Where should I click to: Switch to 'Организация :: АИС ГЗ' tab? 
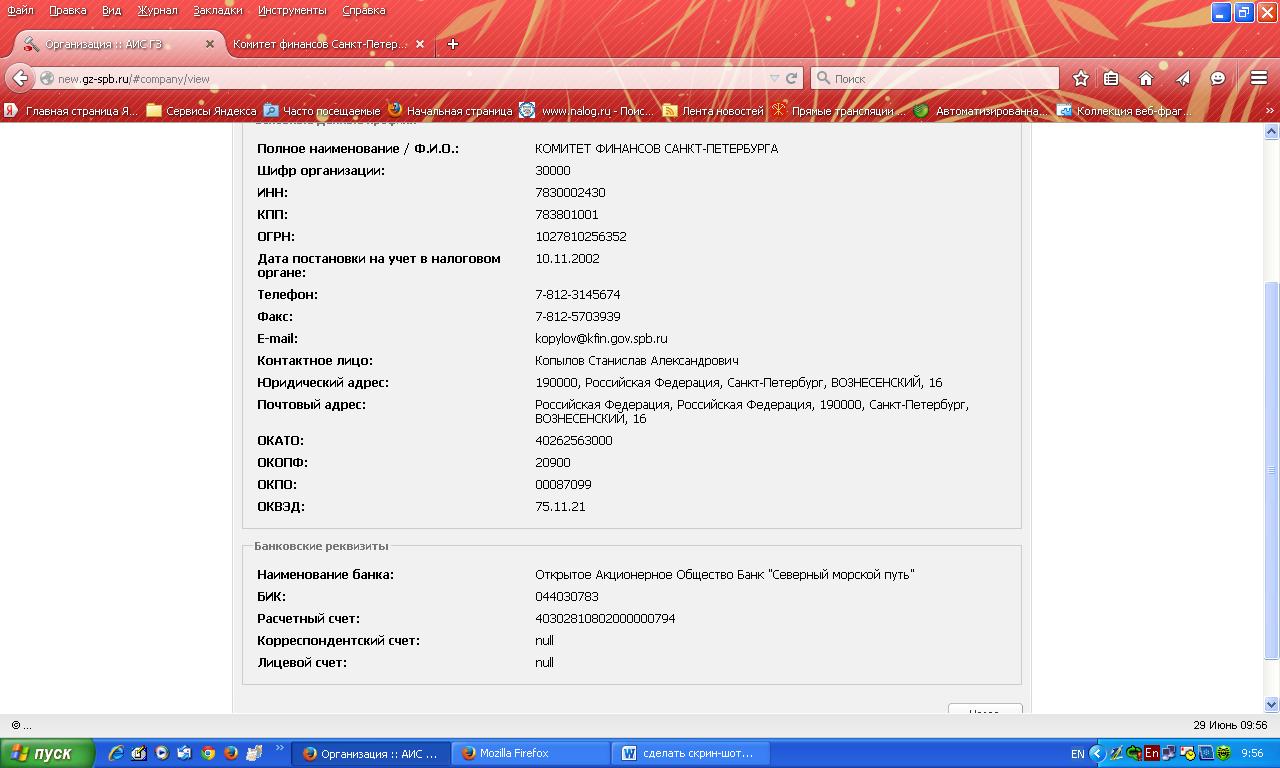coord(117,44)
